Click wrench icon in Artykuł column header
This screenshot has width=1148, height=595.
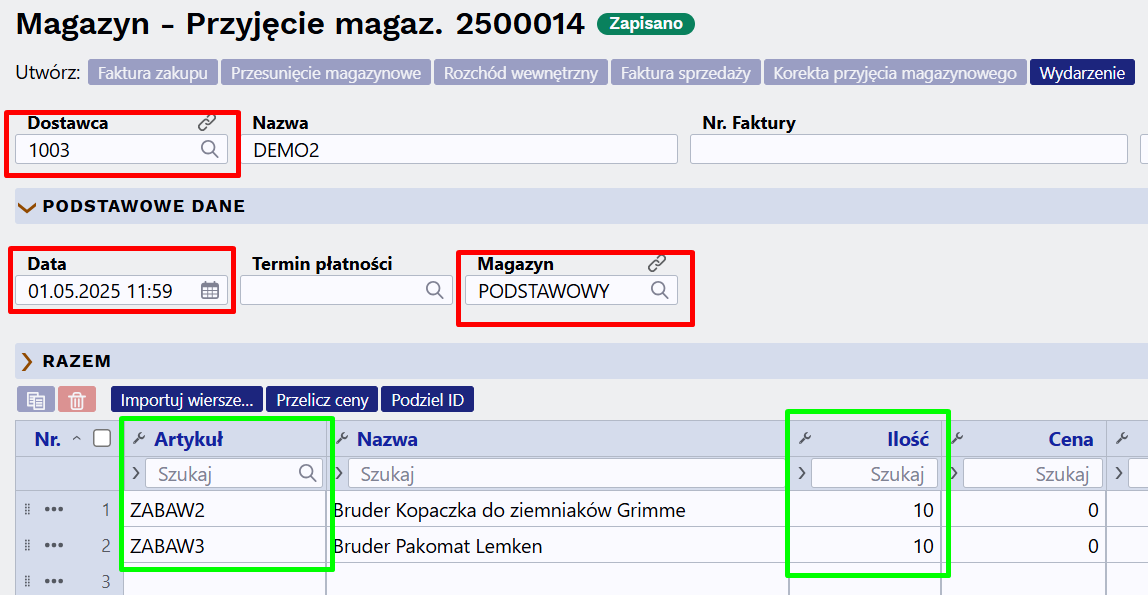point(139,438)
